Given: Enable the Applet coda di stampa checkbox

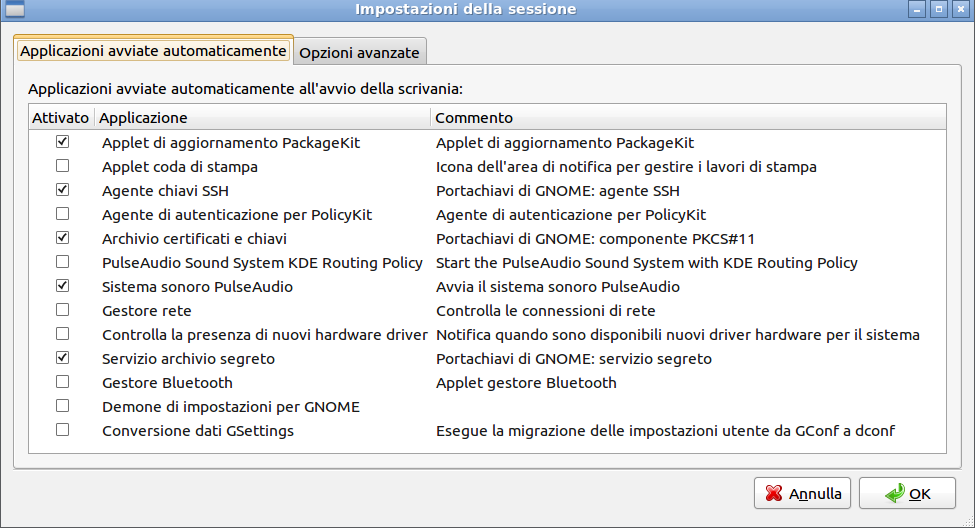Looking at the screenshot, I should click(63, 166).
